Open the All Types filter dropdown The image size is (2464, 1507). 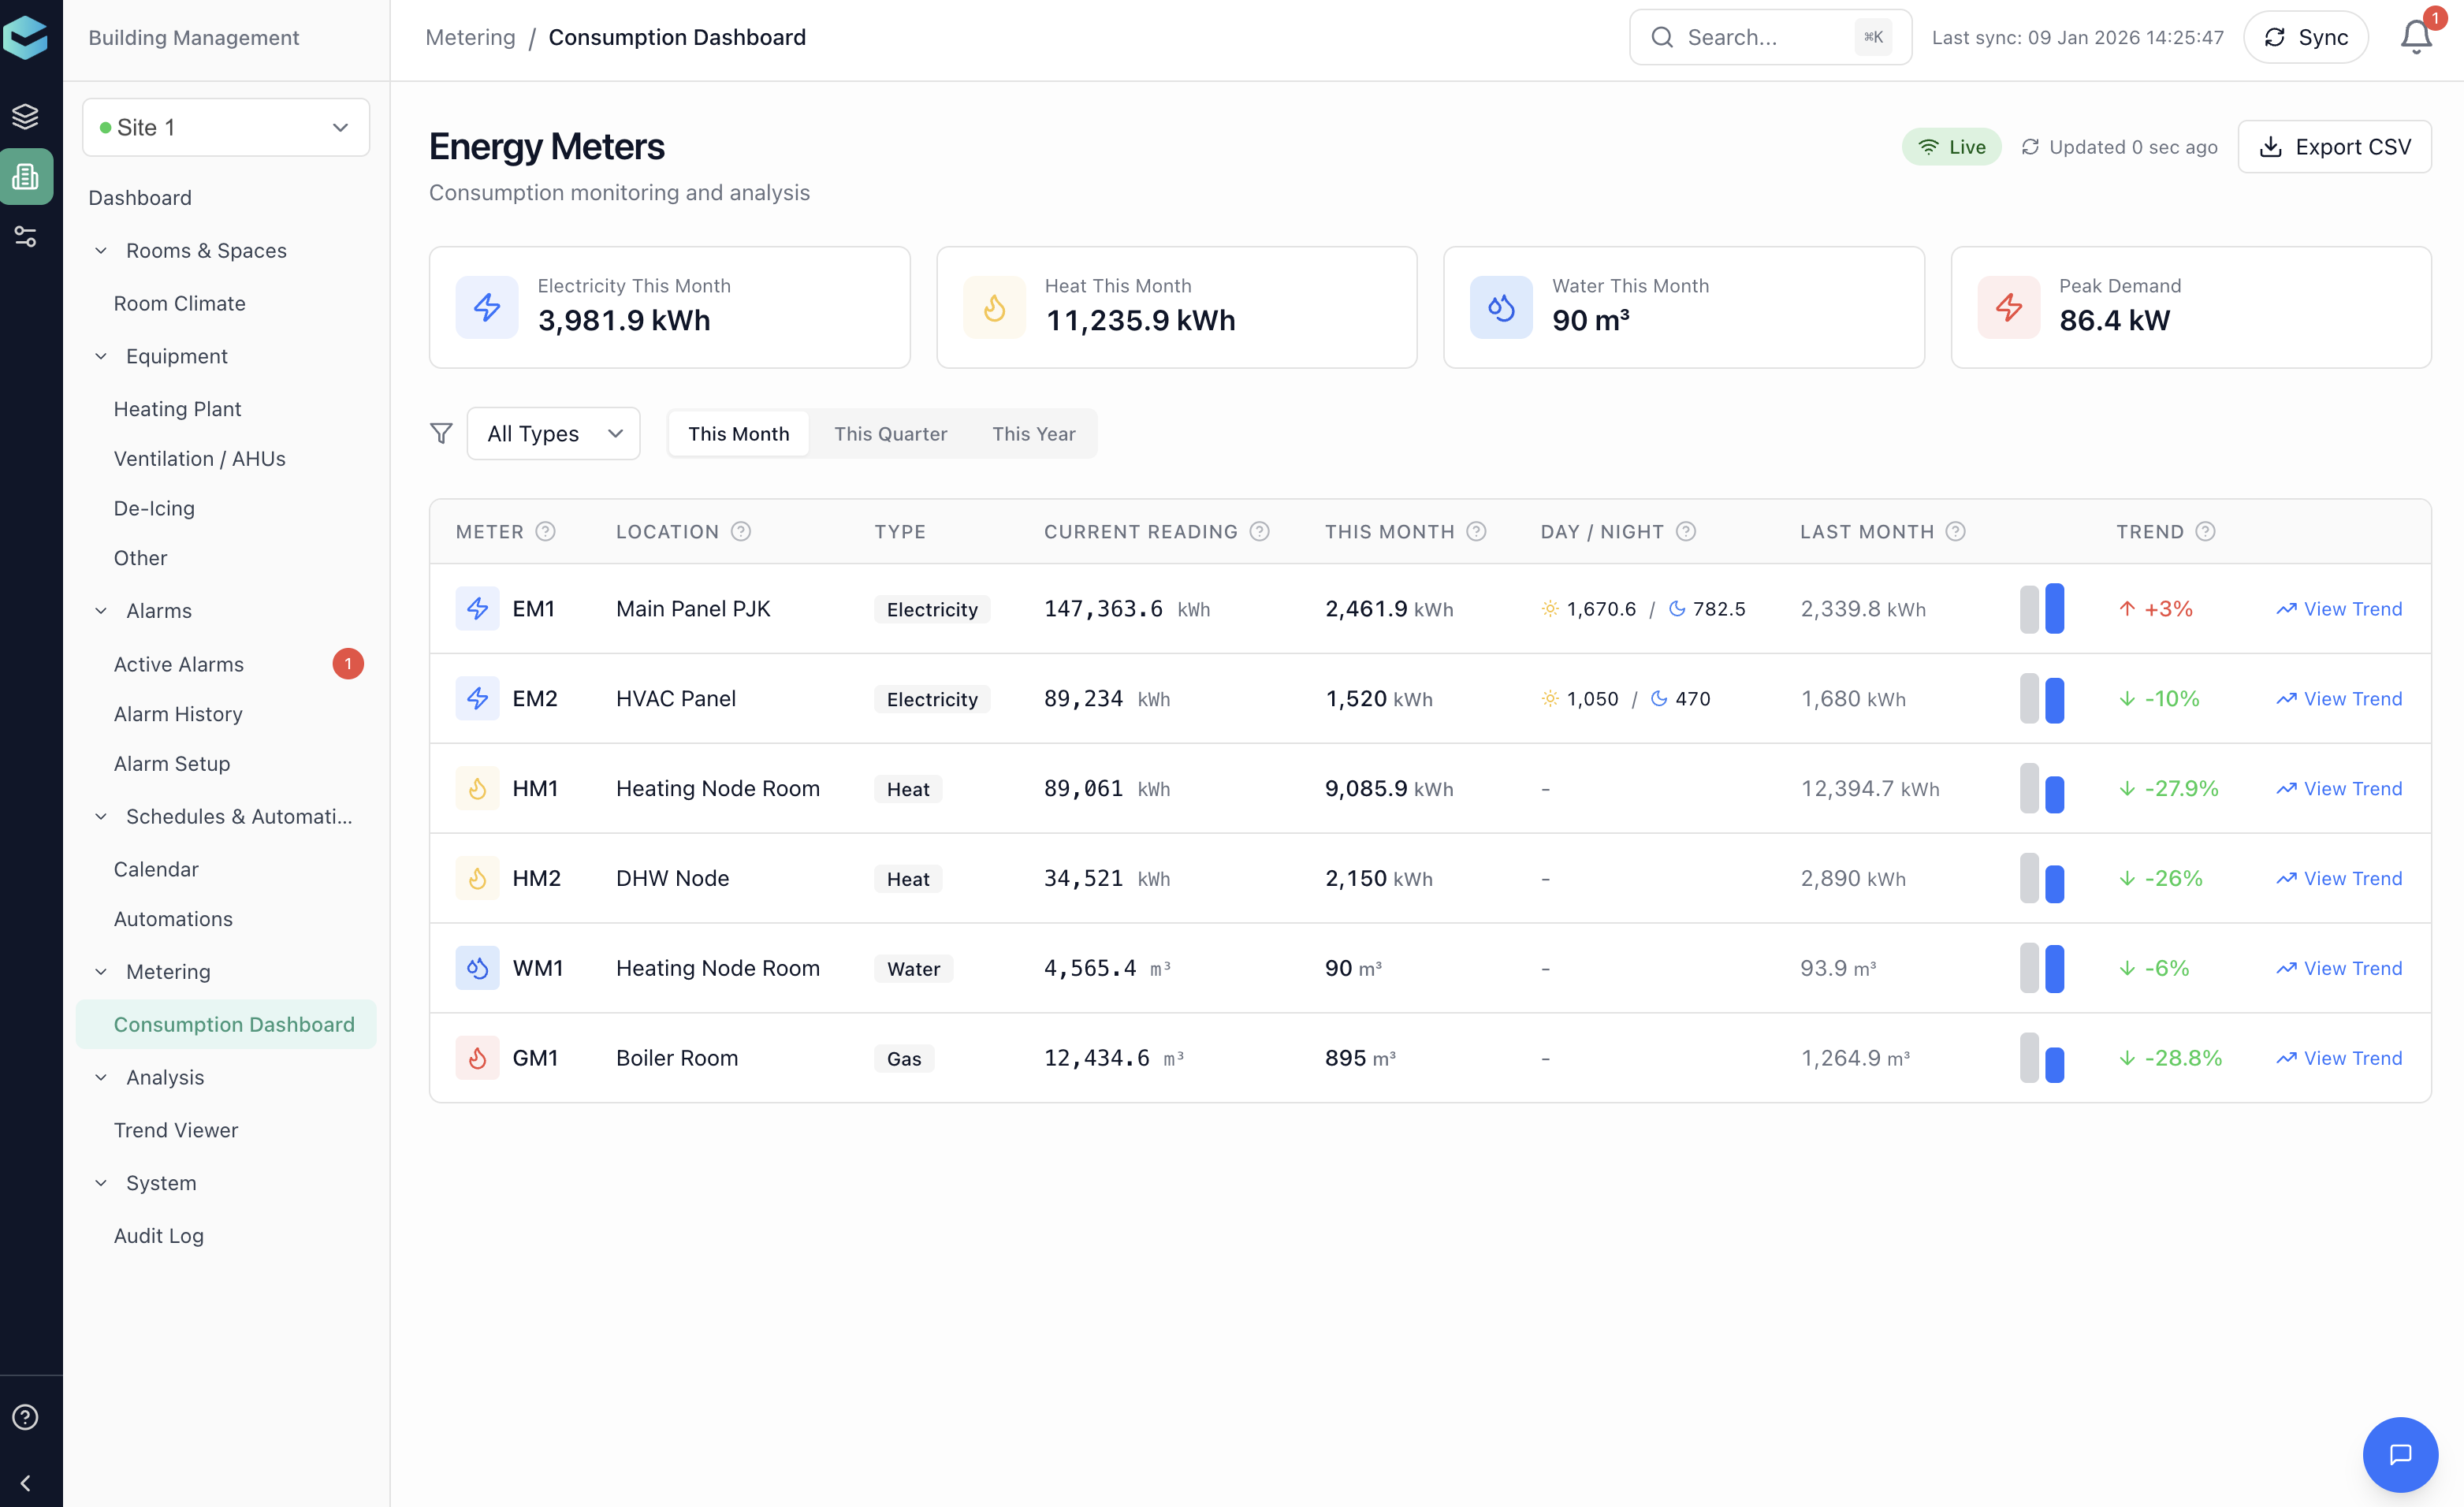tap(553, 433)
